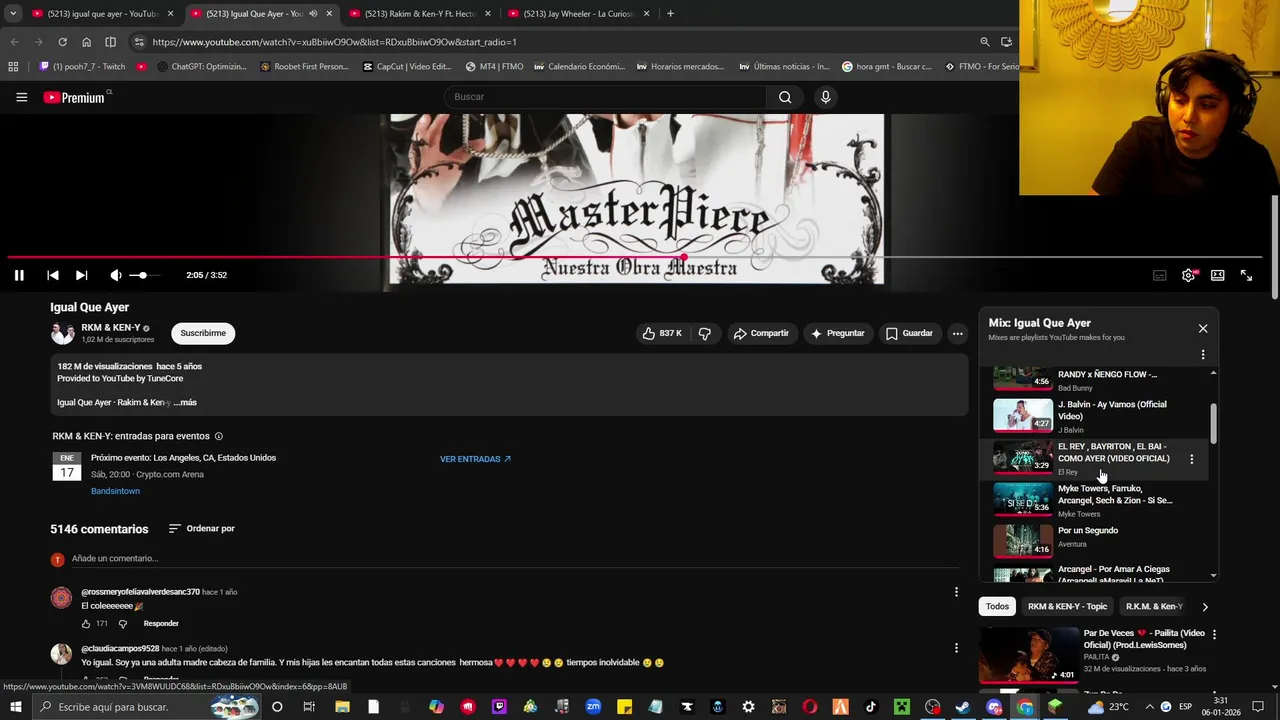The height and width of the screenshot is (720, 1280).
Task: Expand the description with ...más
Action: coord(185,402)
